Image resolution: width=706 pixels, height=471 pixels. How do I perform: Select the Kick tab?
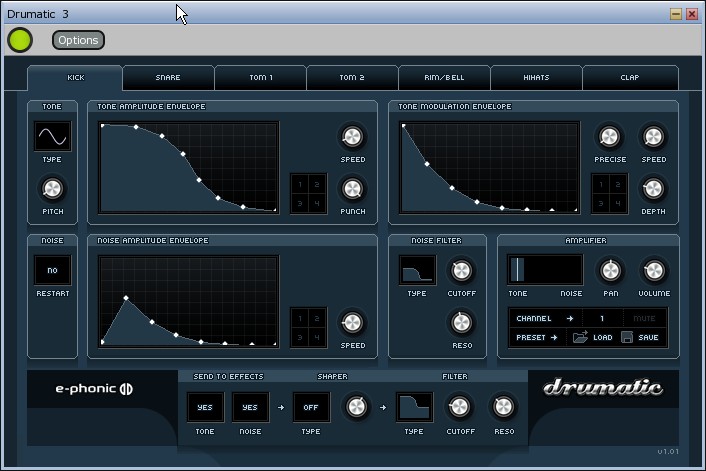pos(75,77)
